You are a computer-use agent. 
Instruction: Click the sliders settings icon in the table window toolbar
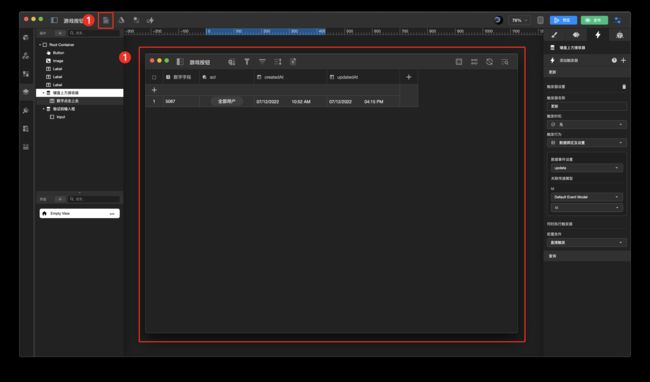[474, 62]
